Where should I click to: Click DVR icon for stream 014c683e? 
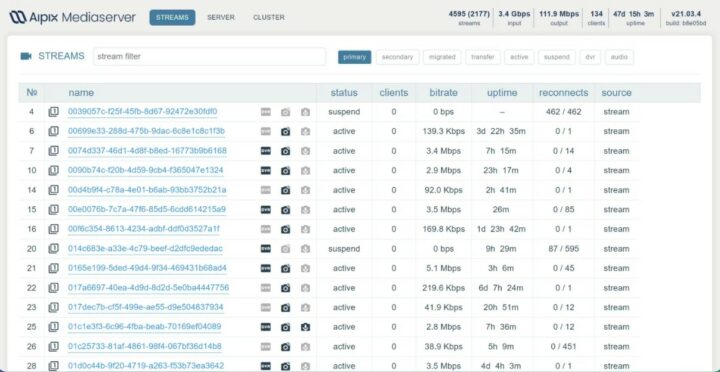tap(266, 248)
